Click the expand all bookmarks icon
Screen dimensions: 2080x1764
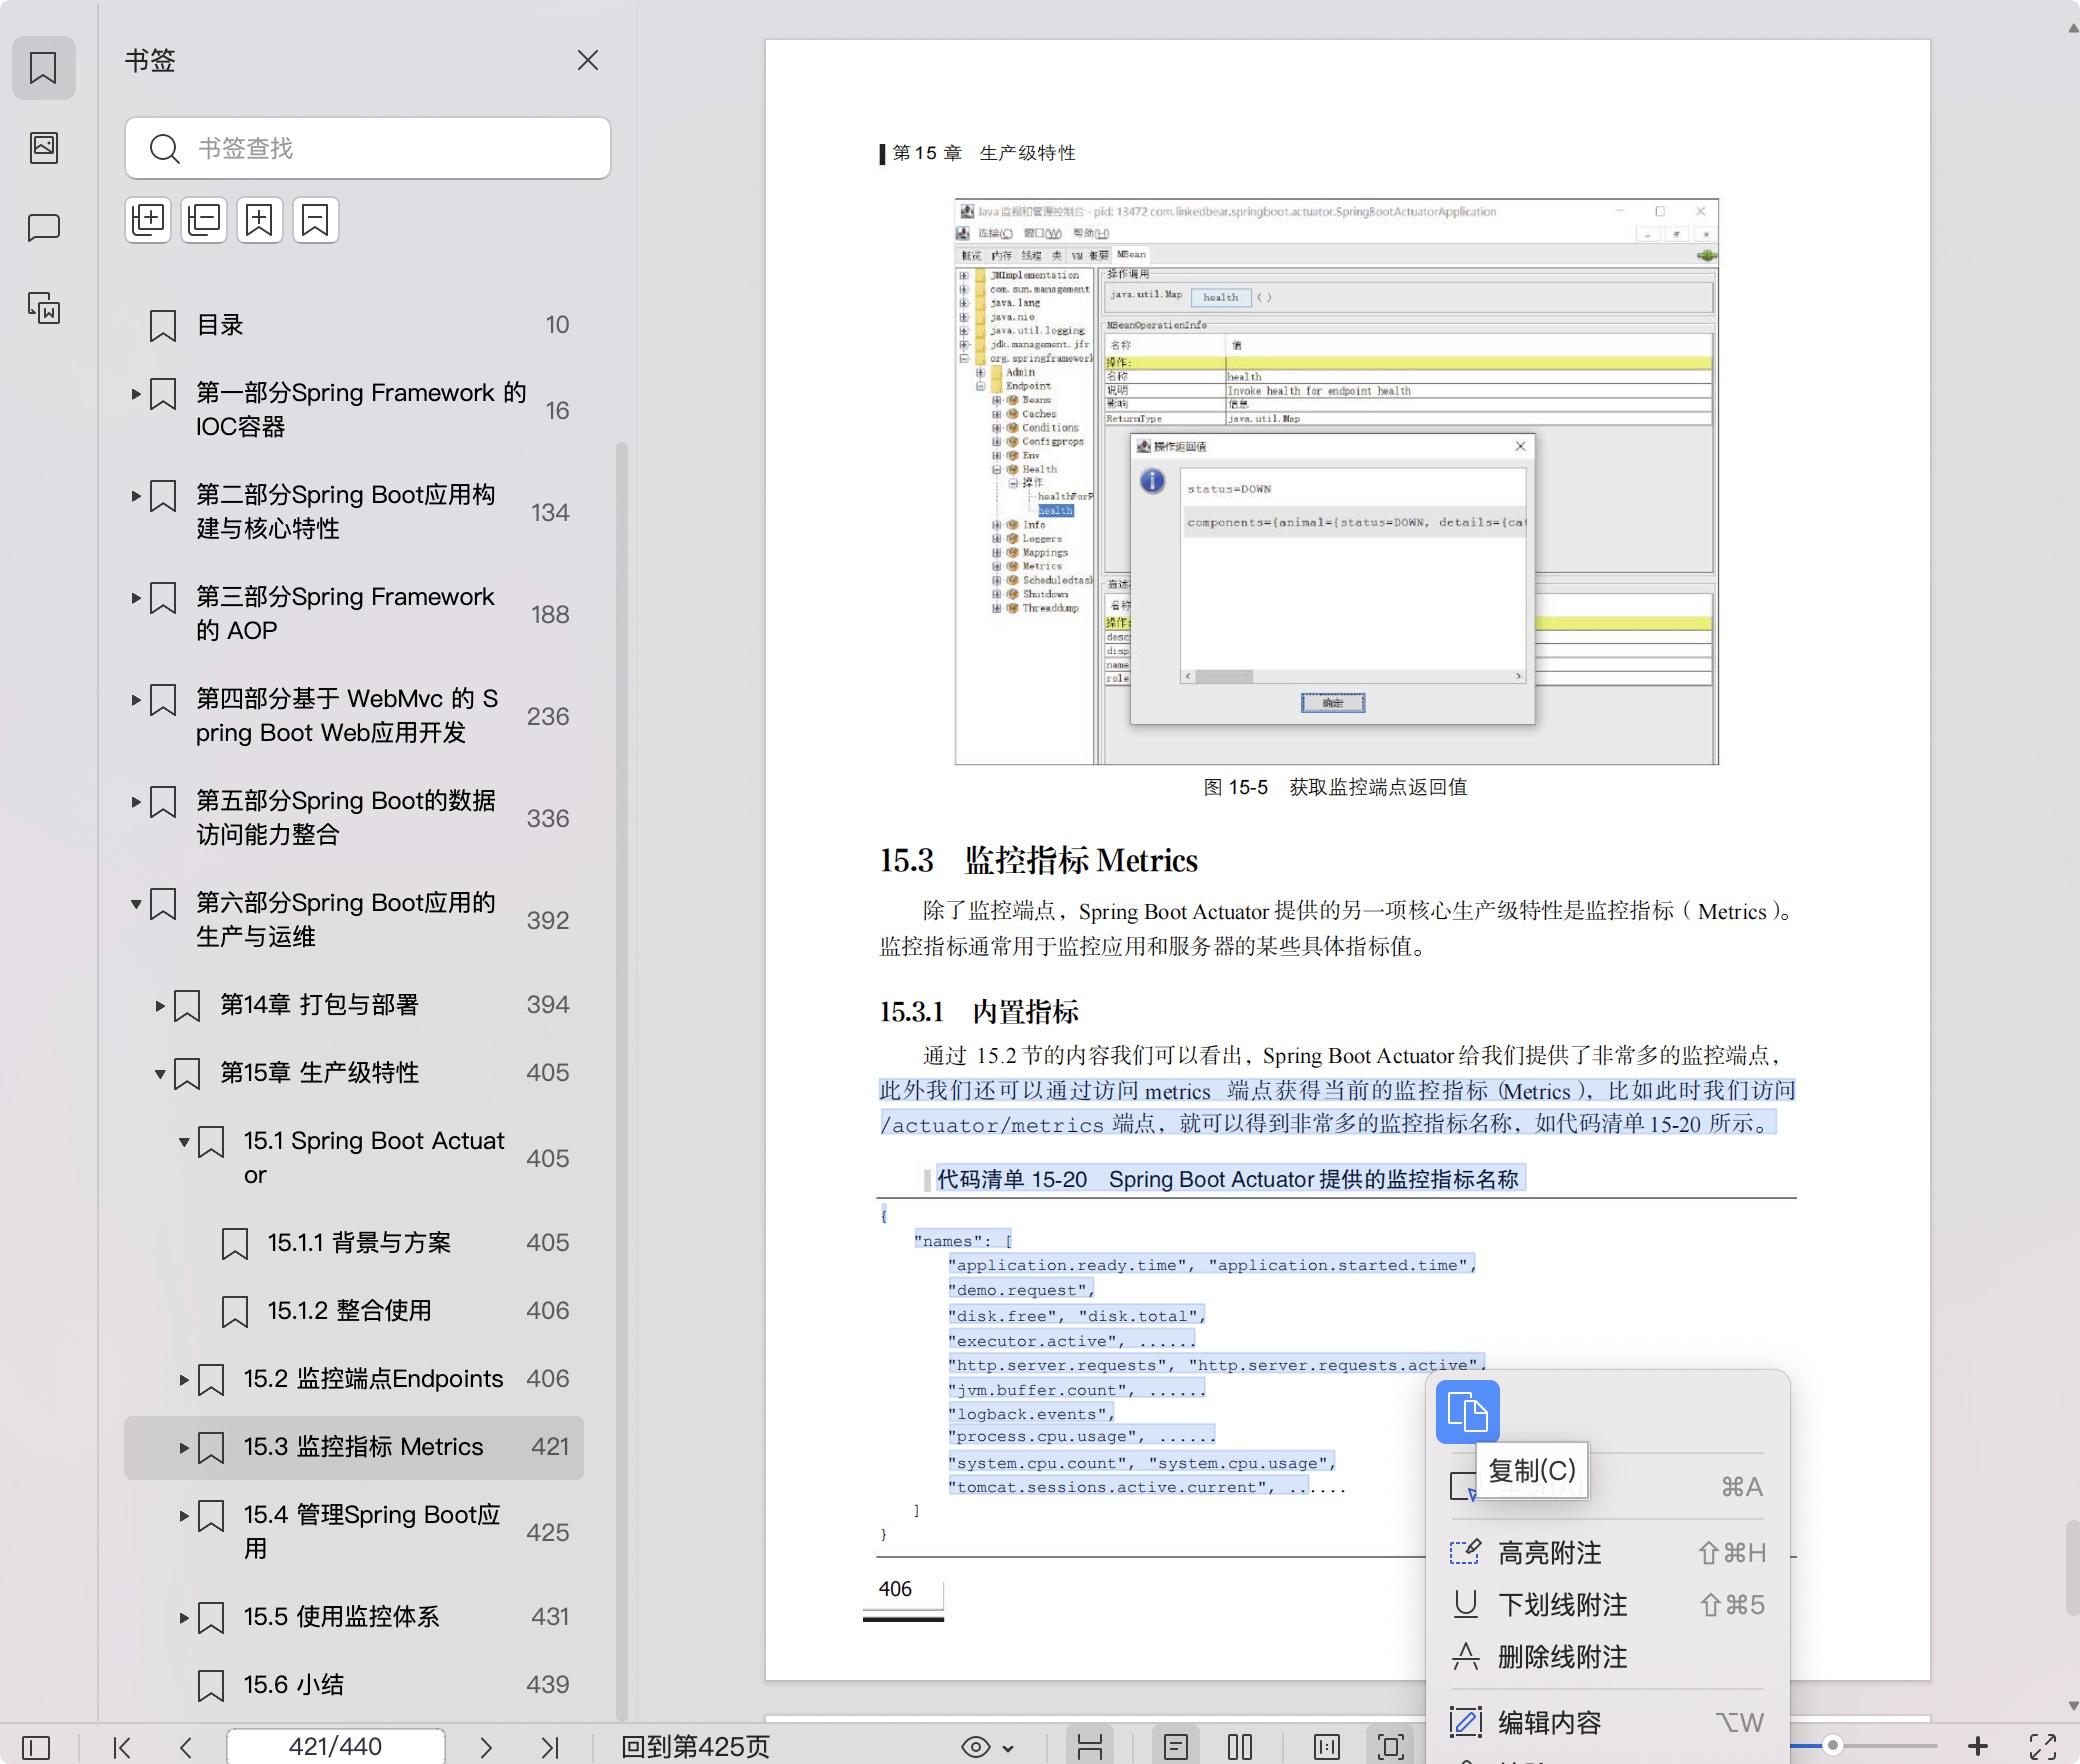[148, 220]
